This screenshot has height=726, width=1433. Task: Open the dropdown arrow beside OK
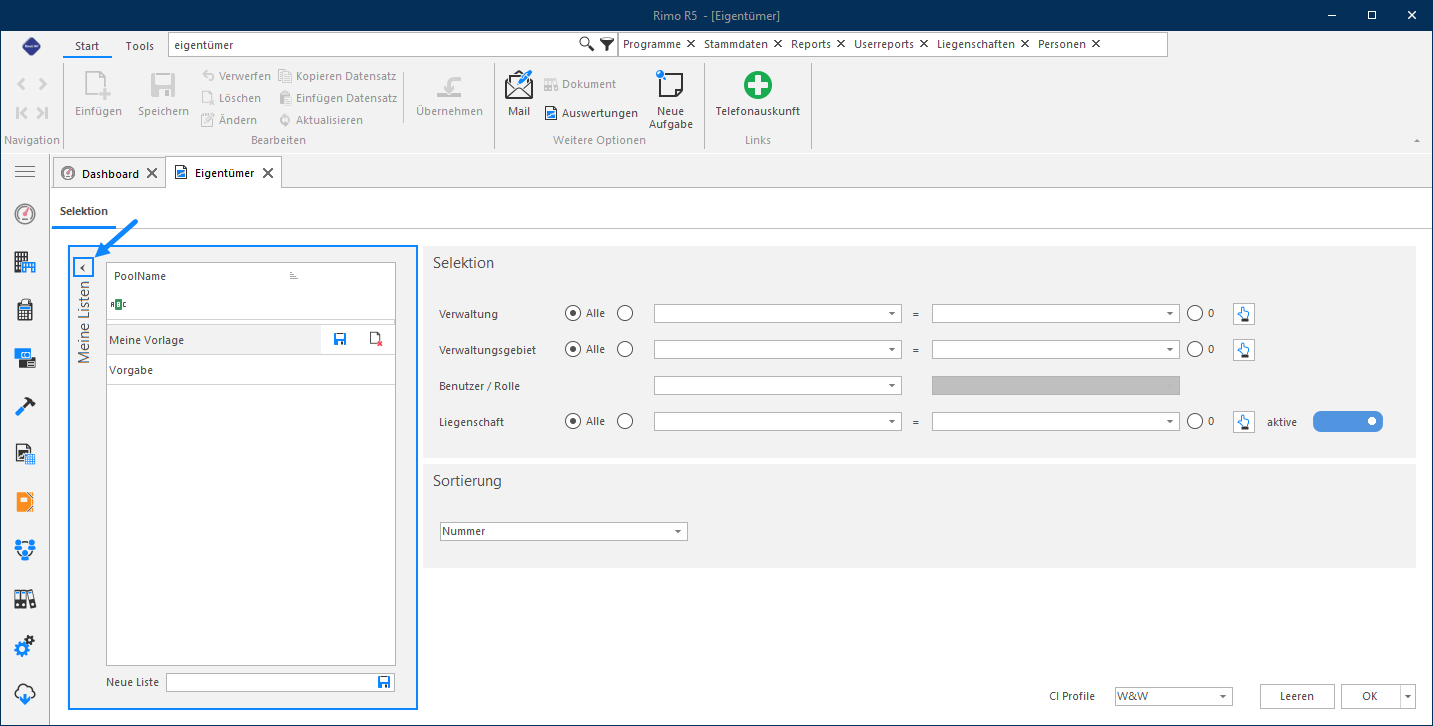(1409, 696)
